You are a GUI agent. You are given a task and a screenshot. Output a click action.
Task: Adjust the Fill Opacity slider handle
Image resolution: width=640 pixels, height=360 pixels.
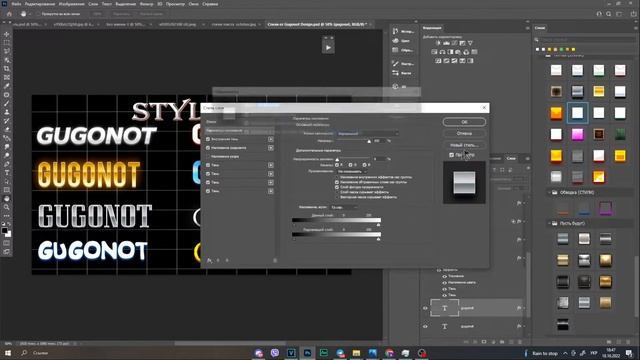point(337,160)
